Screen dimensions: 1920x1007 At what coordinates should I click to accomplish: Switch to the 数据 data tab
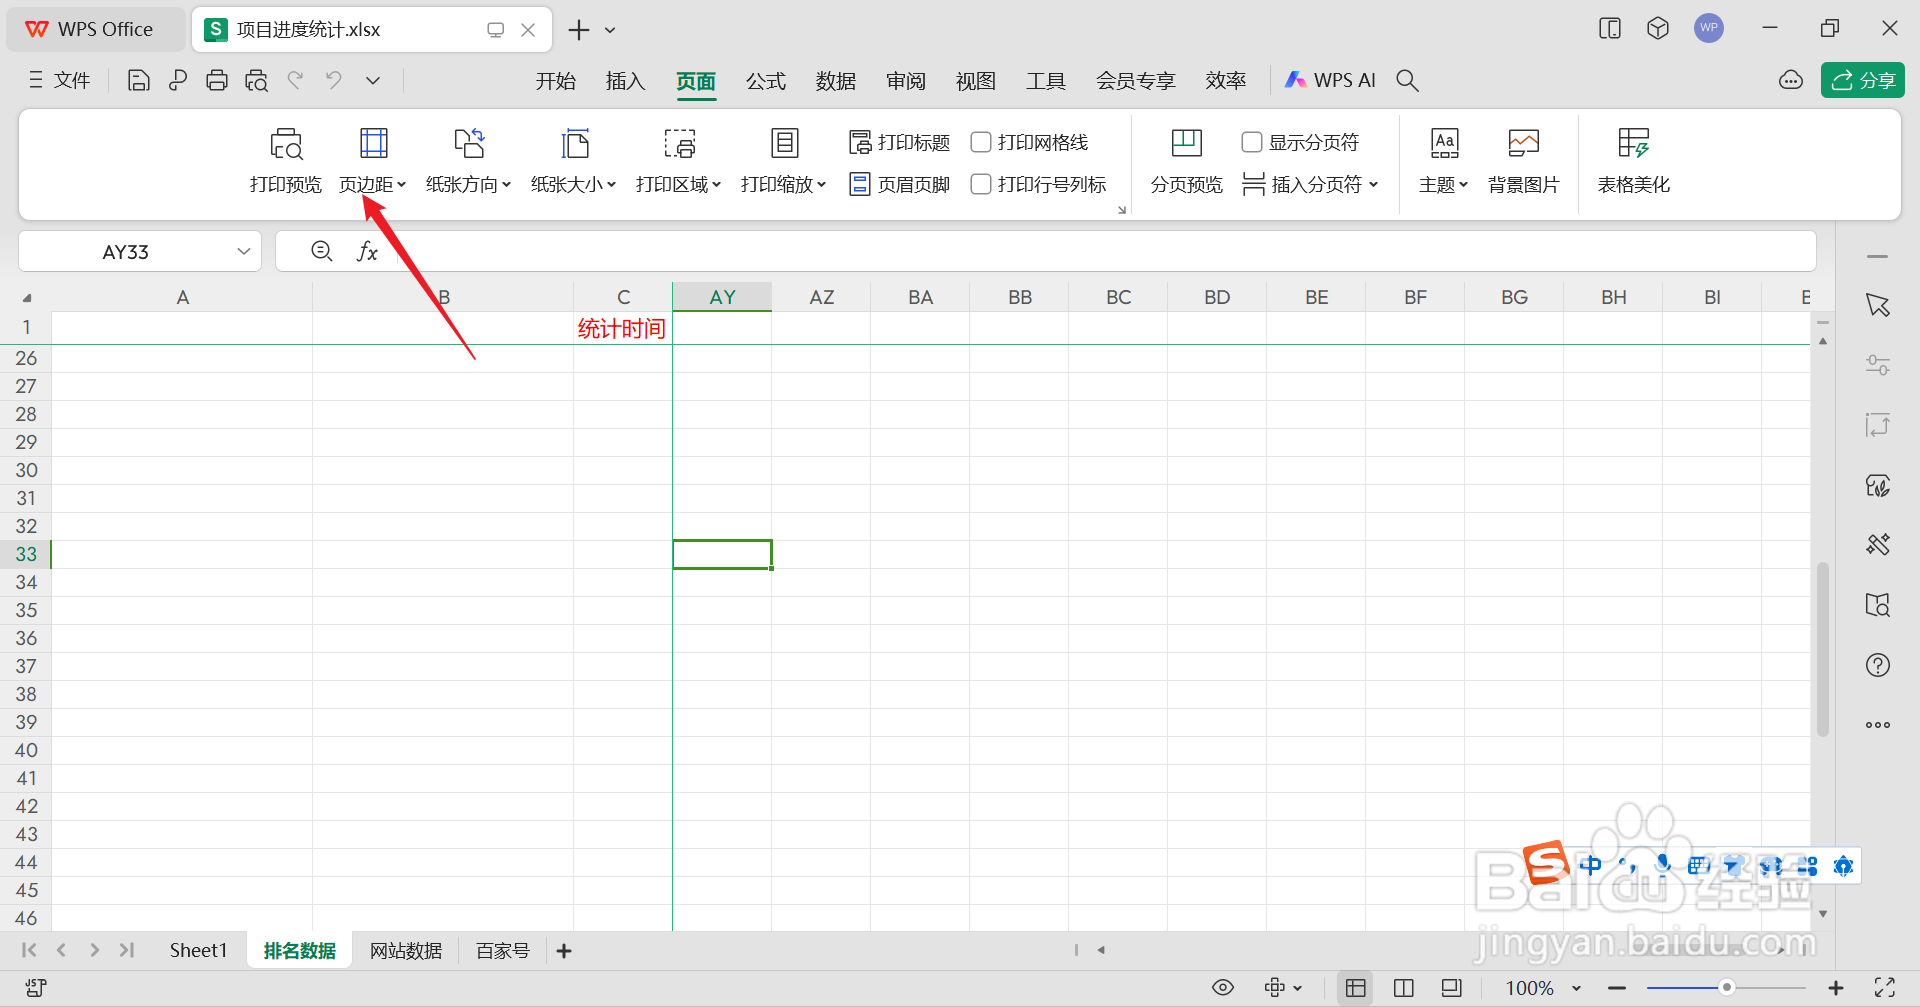pos(836,81)
